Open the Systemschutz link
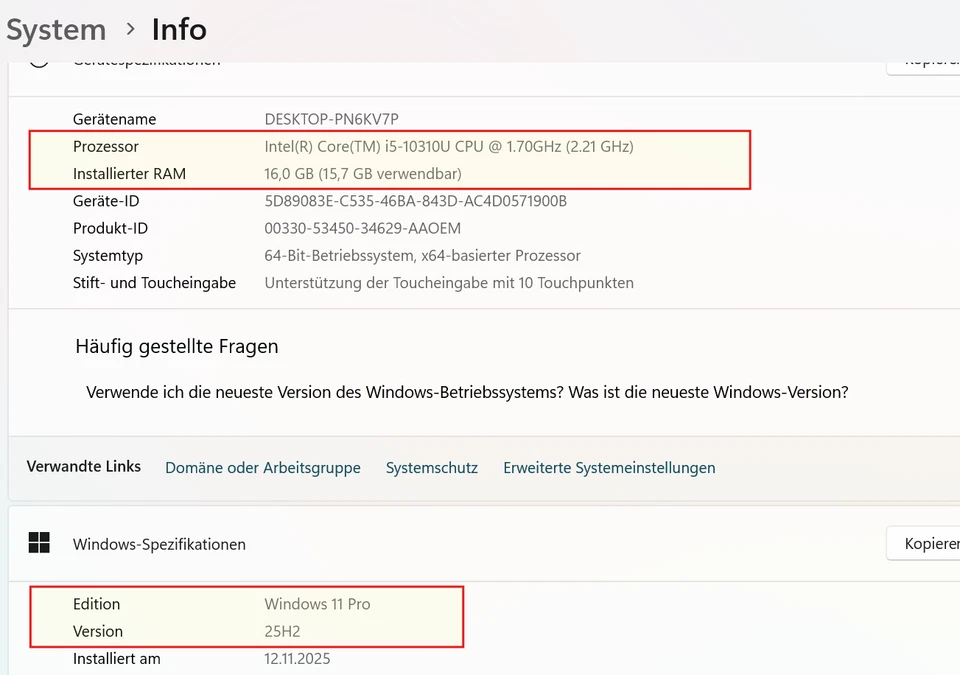Image resolution: width=960 pixels, height=675 pixels. (432, 467)
